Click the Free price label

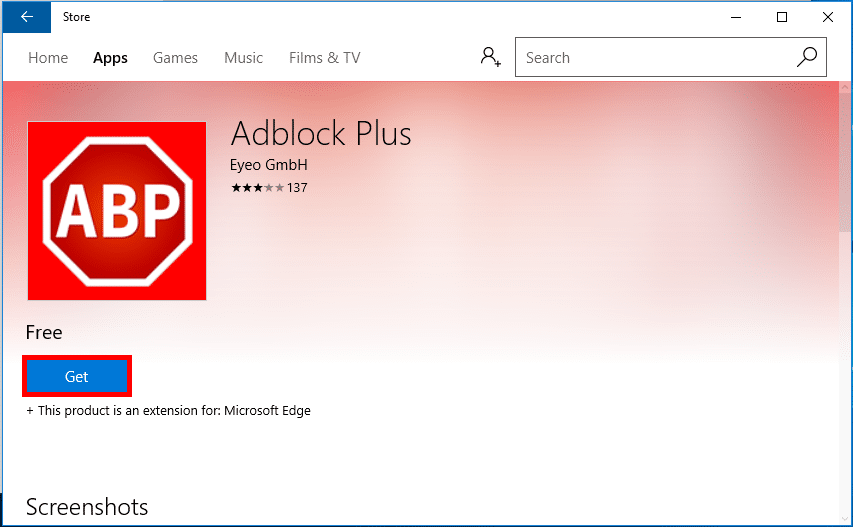point(44,332)
